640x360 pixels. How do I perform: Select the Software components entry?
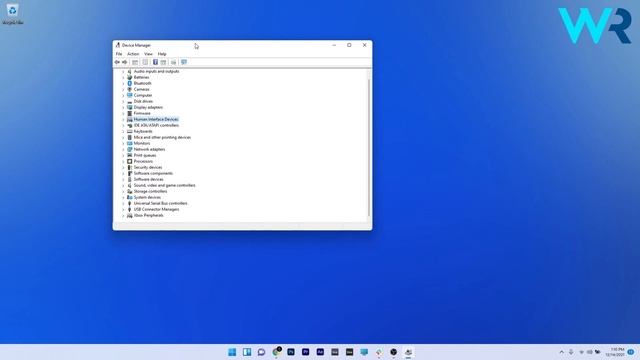[x=153, y=173]
